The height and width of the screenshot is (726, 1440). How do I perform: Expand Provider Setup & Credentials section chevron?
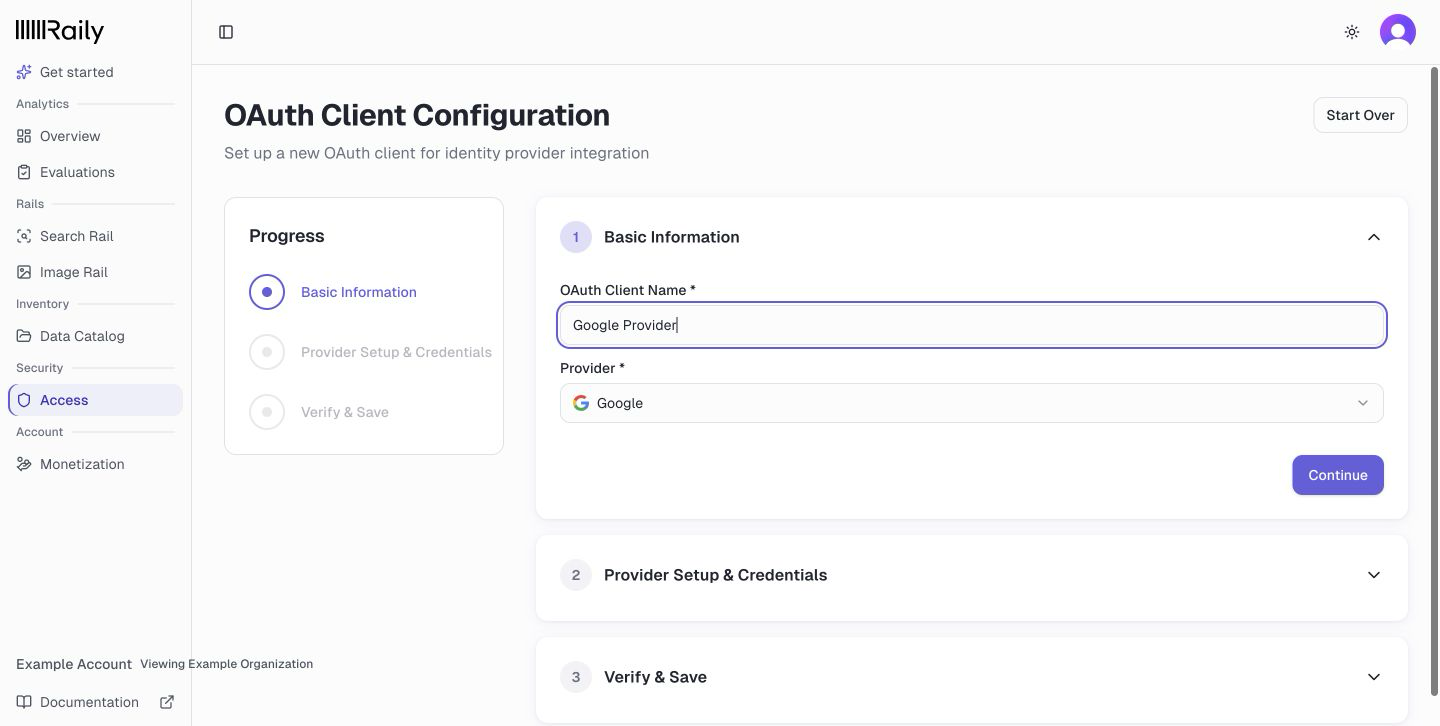(x=1374, y=575)
